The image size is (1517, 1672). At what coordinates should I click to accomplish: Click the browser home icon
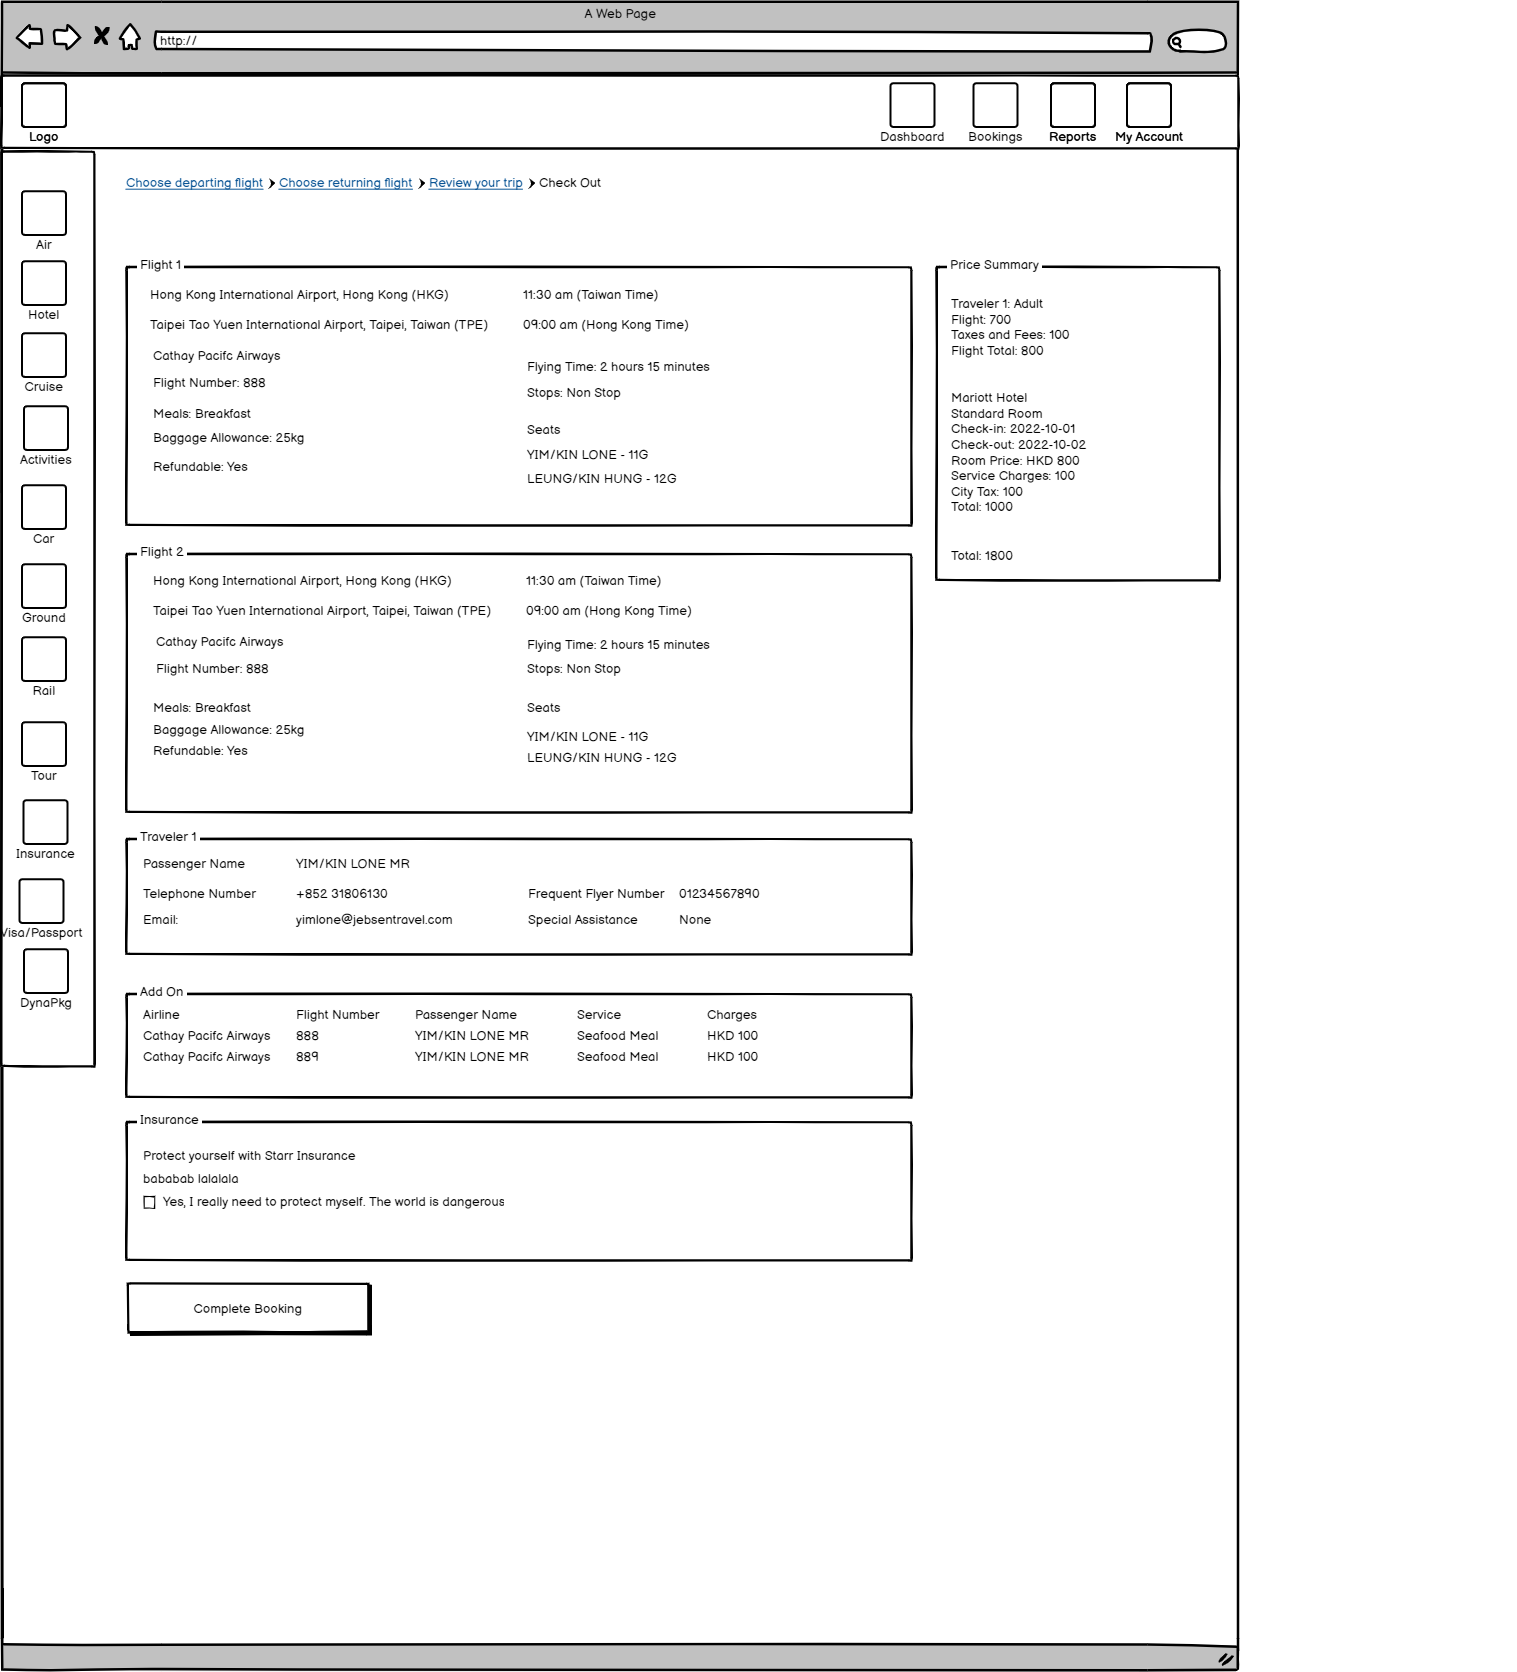tap(130, 37)
